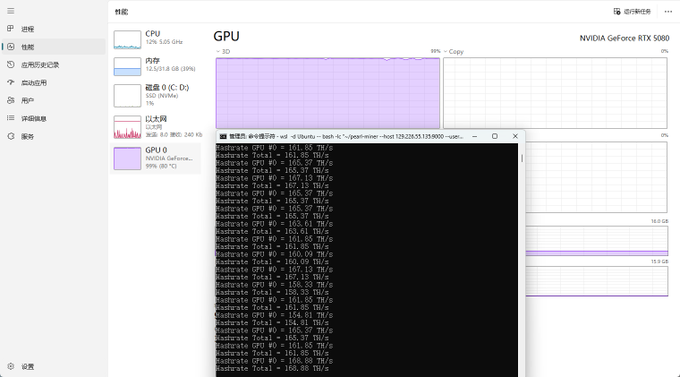Minimize the command prompt window
The width and height of the screenshot is (680, 377).
pyautogui.click(x=475, y=136)
